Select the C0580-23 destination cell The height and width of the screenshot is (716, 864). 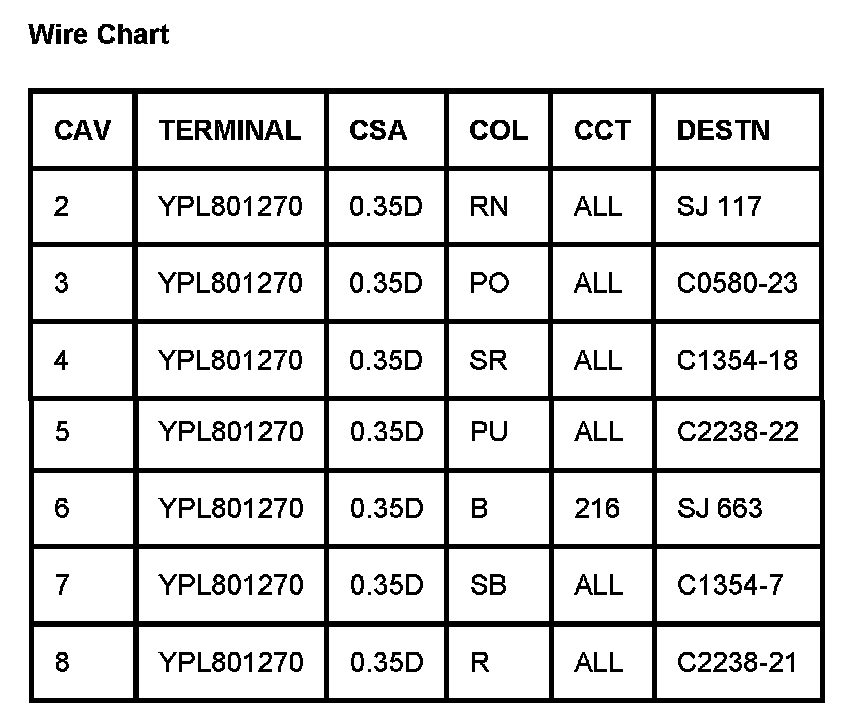click(737, 283)
